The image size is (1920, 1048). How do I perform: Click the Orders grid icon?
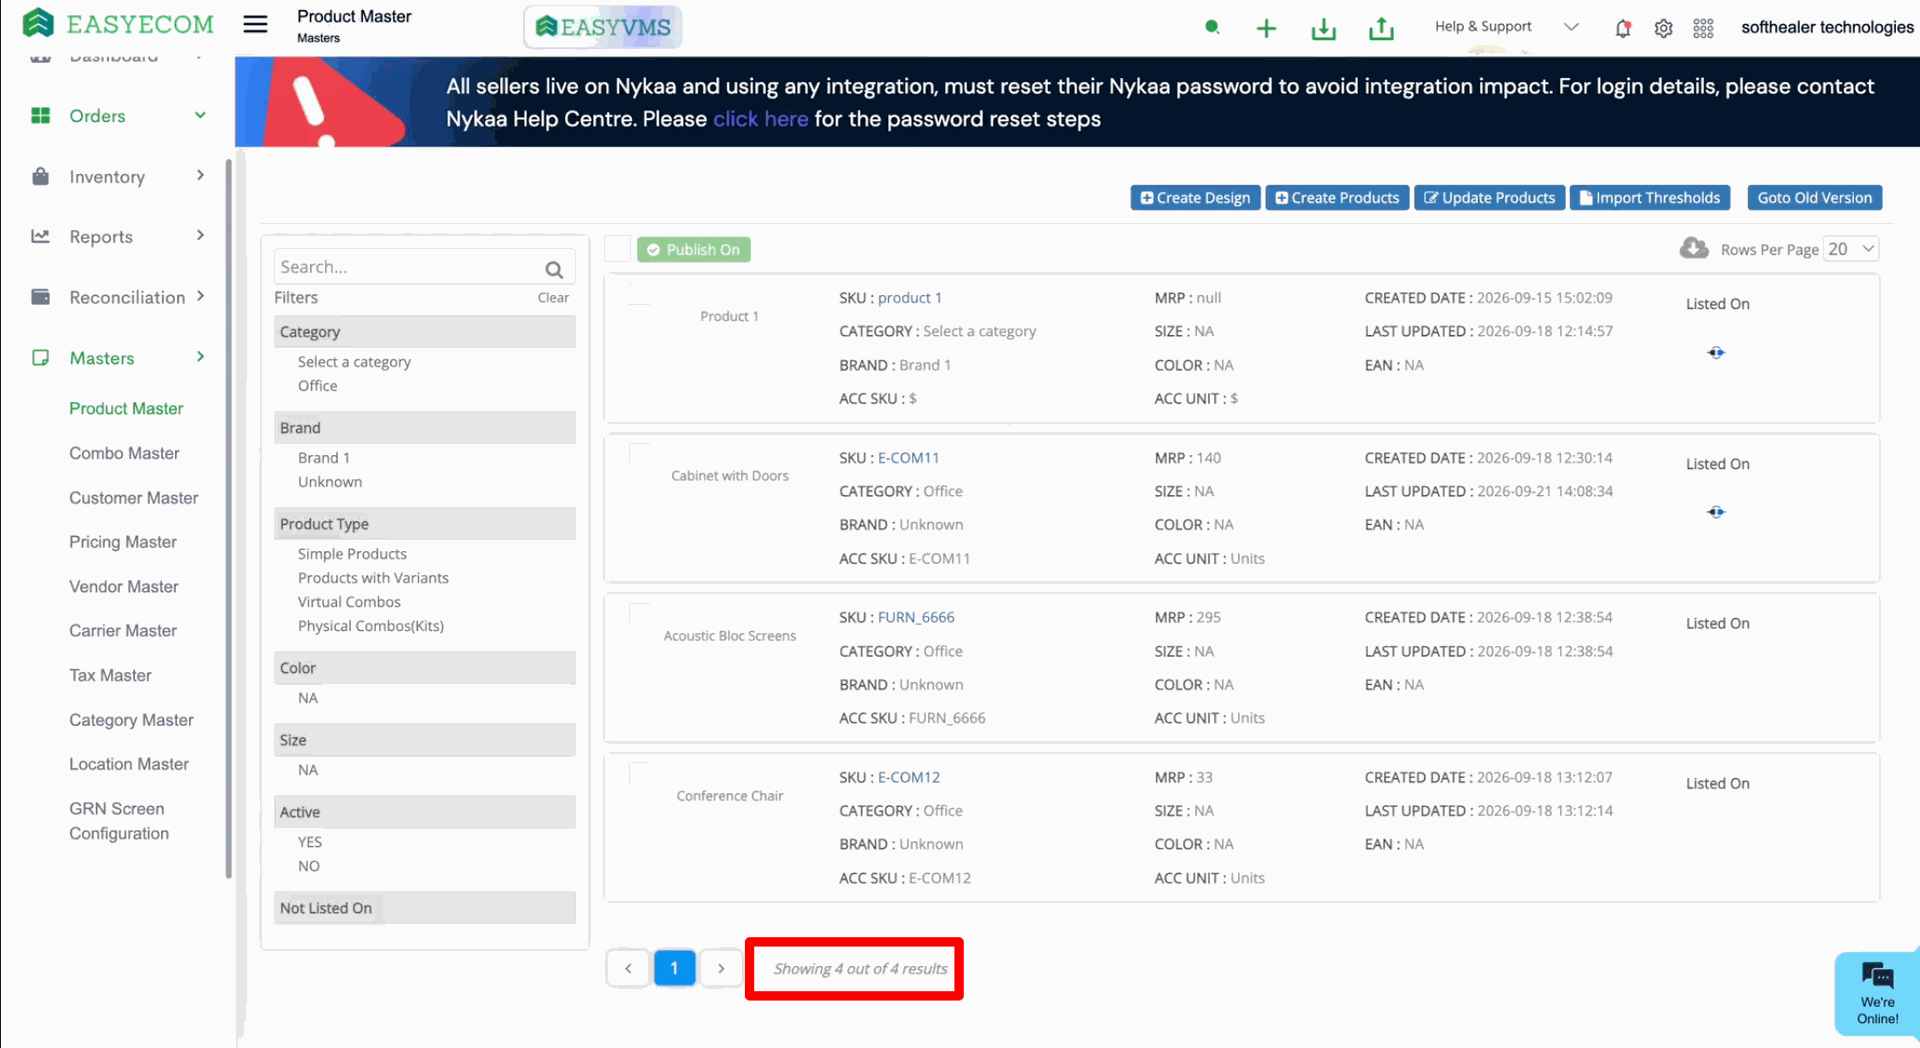[x=40, y=116]
